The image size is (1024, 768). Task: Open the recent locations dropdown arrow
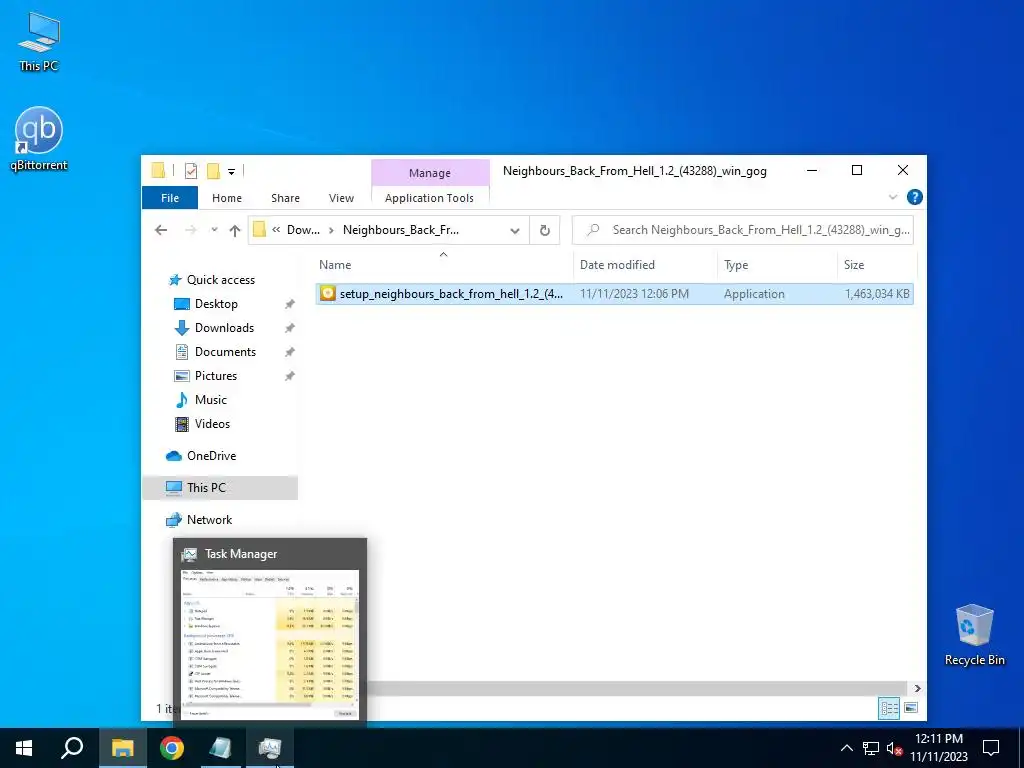pyautogui.click(x=214, y=230)
